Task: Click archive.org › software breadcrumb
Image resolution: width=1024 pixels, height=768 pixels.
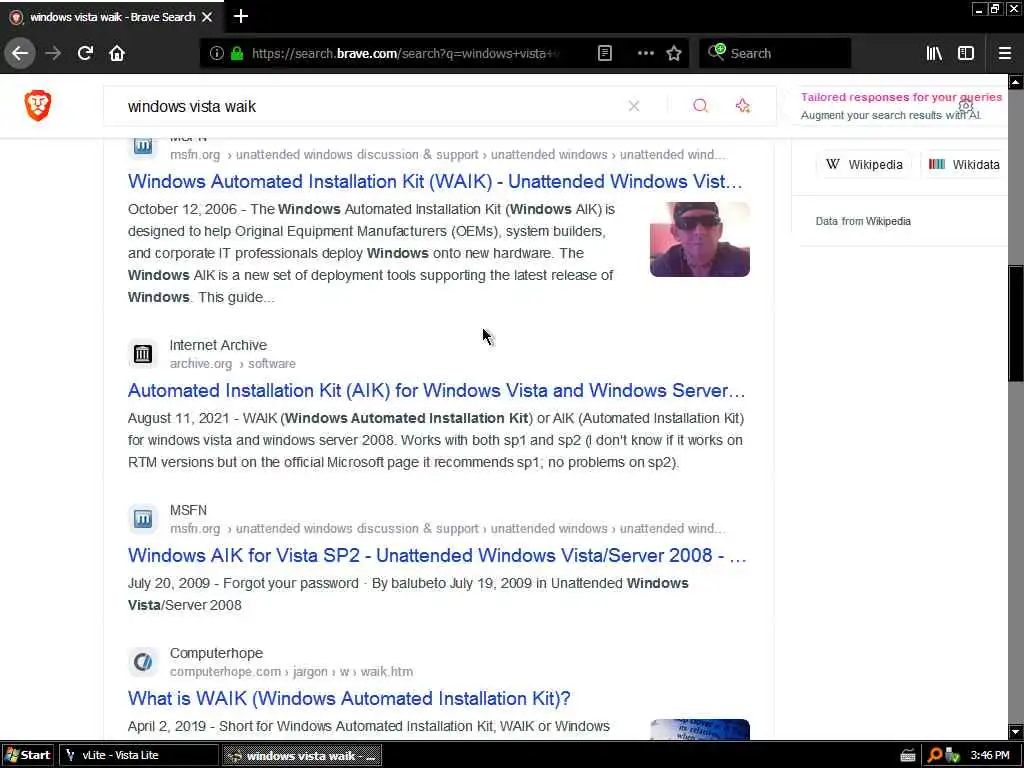Action: (232, 364)
